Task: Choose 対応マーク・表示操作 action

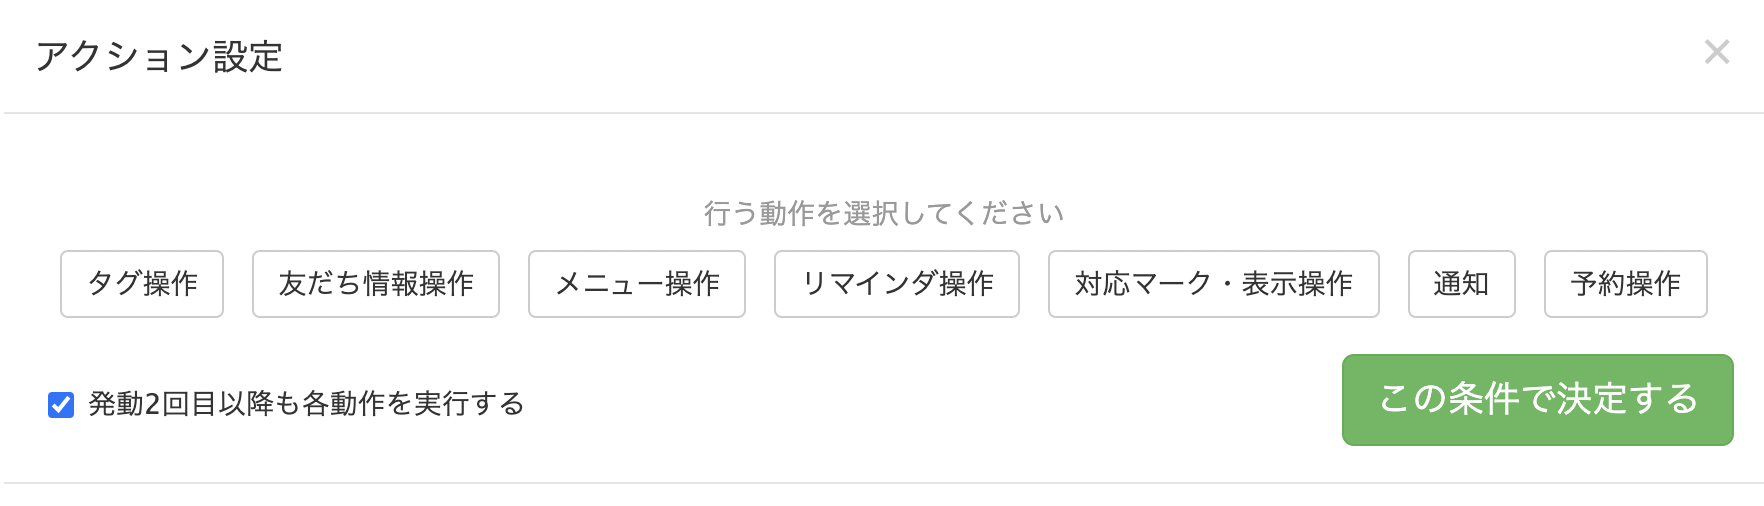Action: (x=1214, y=284)
